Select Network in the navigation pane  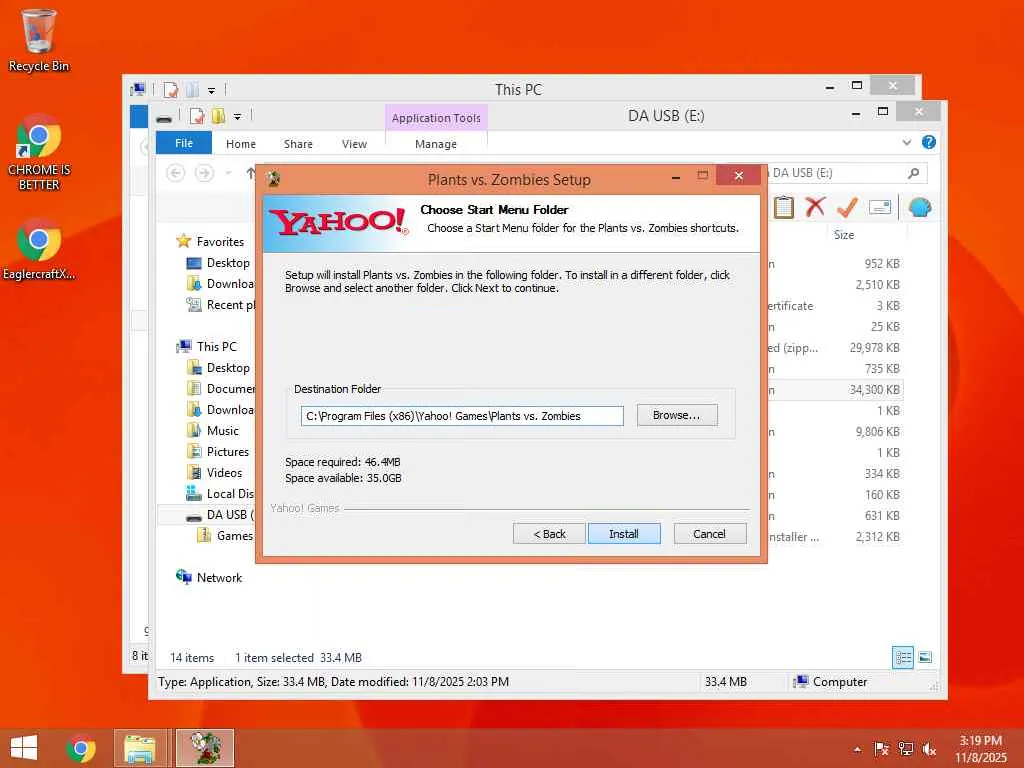click(x=219, y=578)
